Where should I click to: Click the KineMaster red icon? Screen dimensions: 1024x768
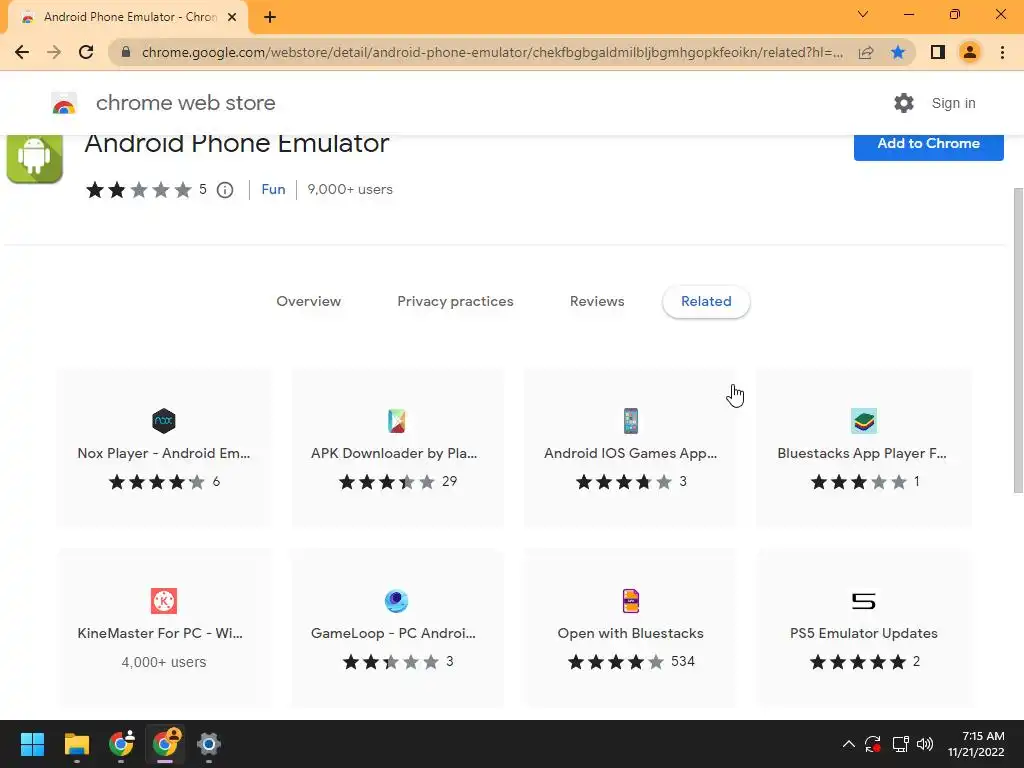click(164, 601)
